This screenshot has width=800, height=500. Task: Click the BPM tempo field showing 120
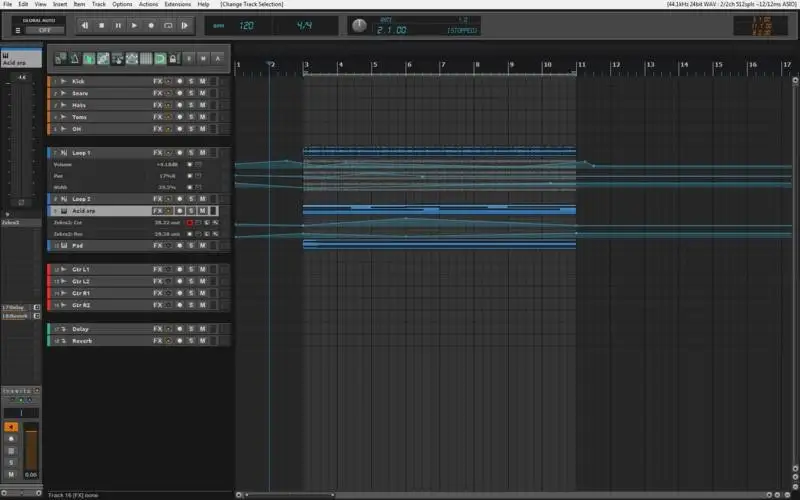(247, 25)
